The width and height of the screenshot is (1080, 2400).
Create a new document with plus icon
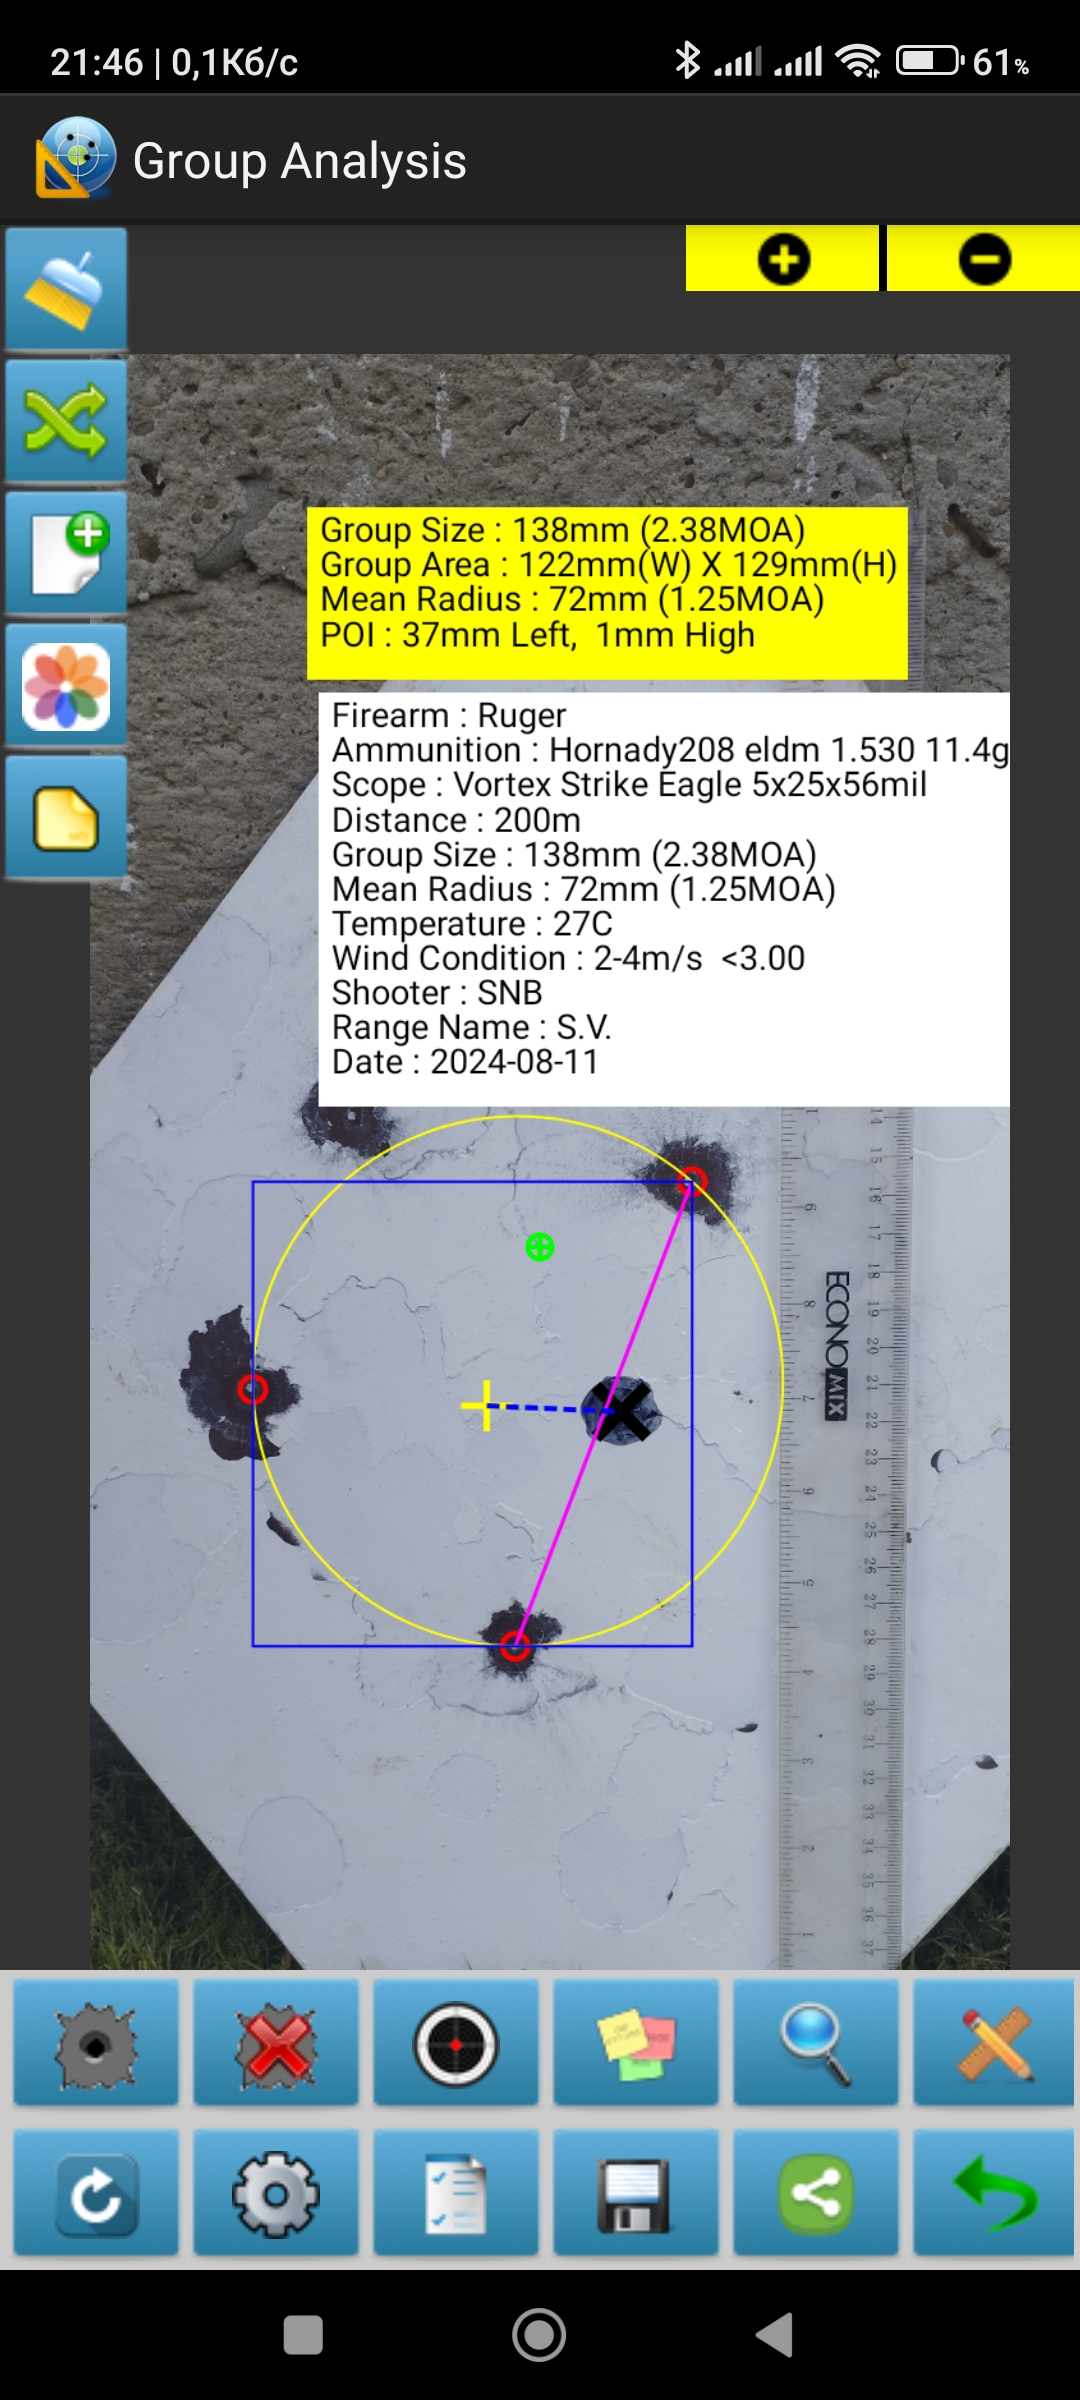(x=66, y=553)
